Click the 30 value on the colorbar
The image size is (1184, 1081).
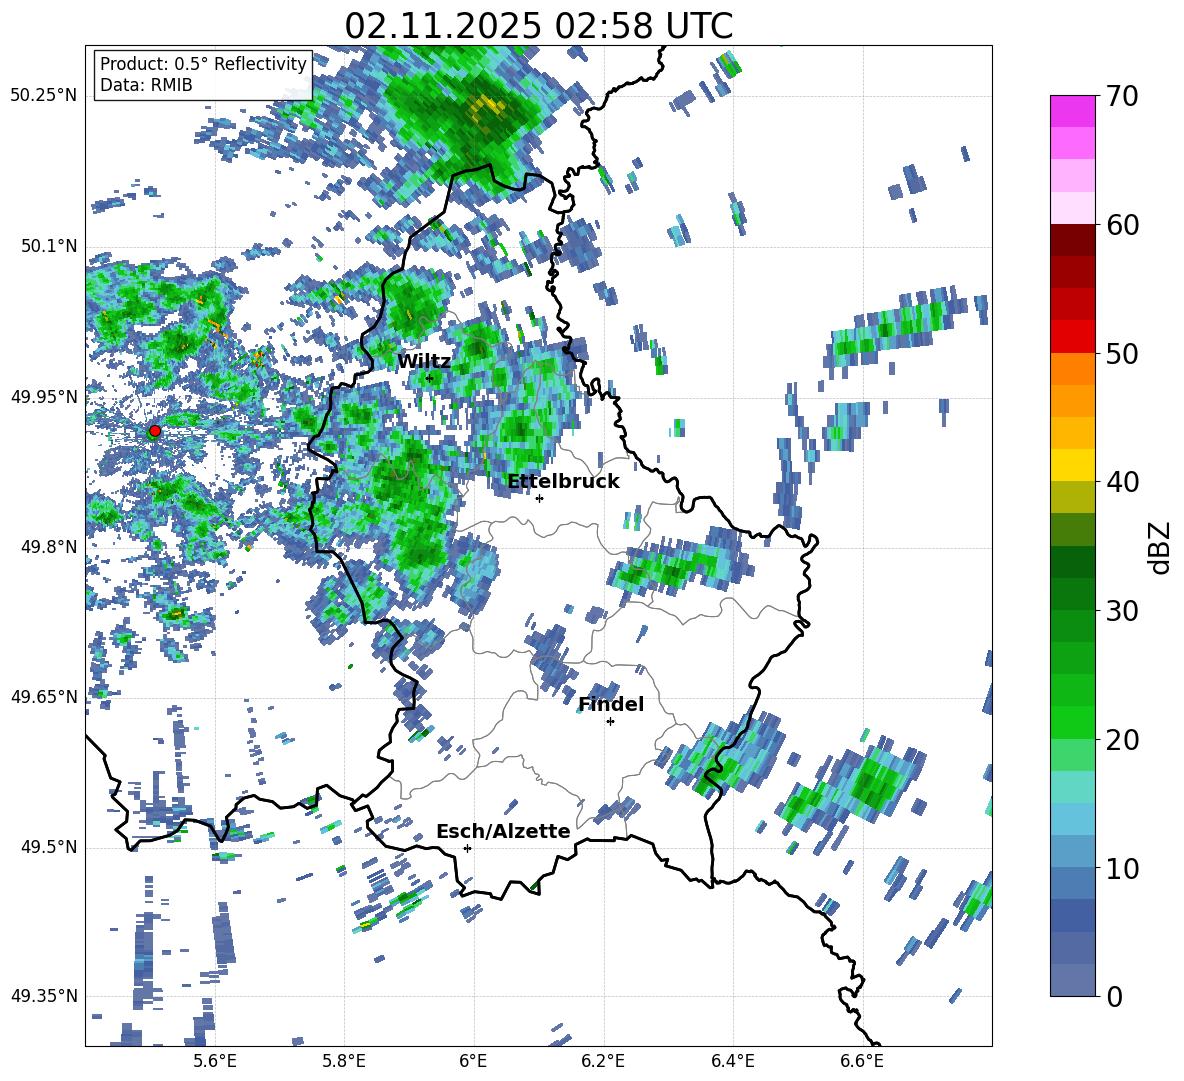click(1122, 611)
